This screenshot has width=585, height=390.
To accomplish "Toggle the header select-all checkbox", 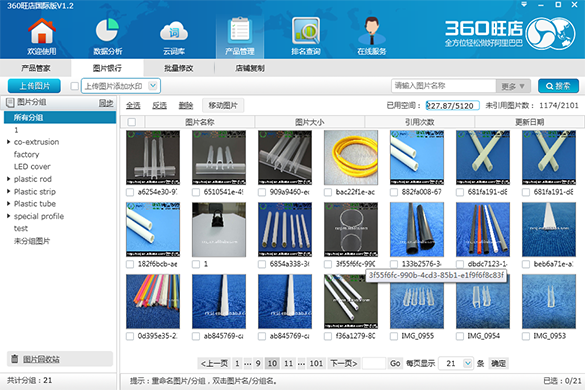I will point(131,122).
